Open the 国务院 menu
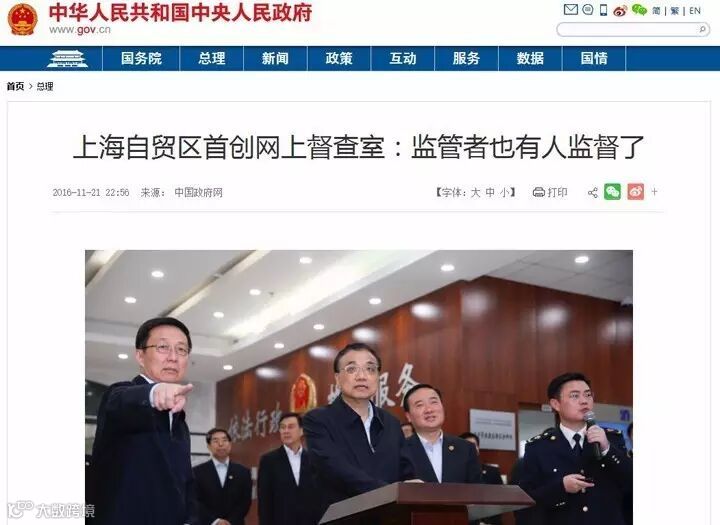The image size is (720, 525). click(x=141, y=58)
